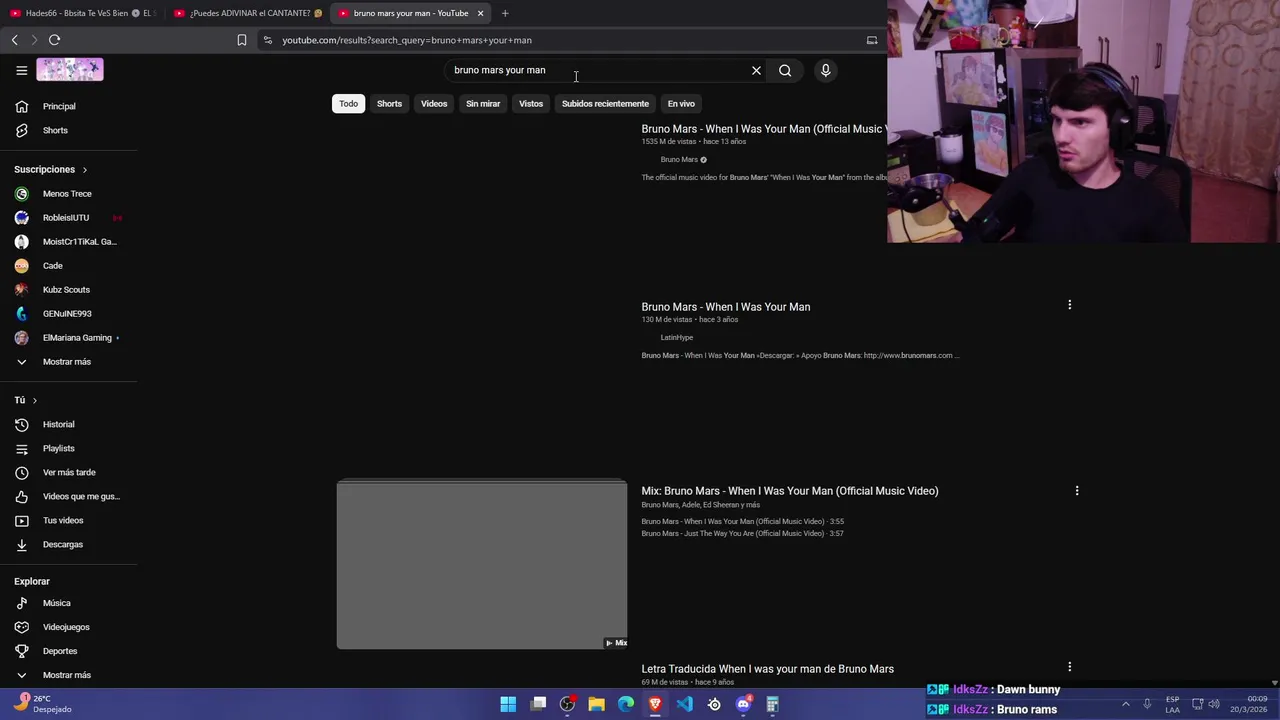Open the GENuINE993 channel
Viewport: 1280px width, 720px height.
(68, 313)
